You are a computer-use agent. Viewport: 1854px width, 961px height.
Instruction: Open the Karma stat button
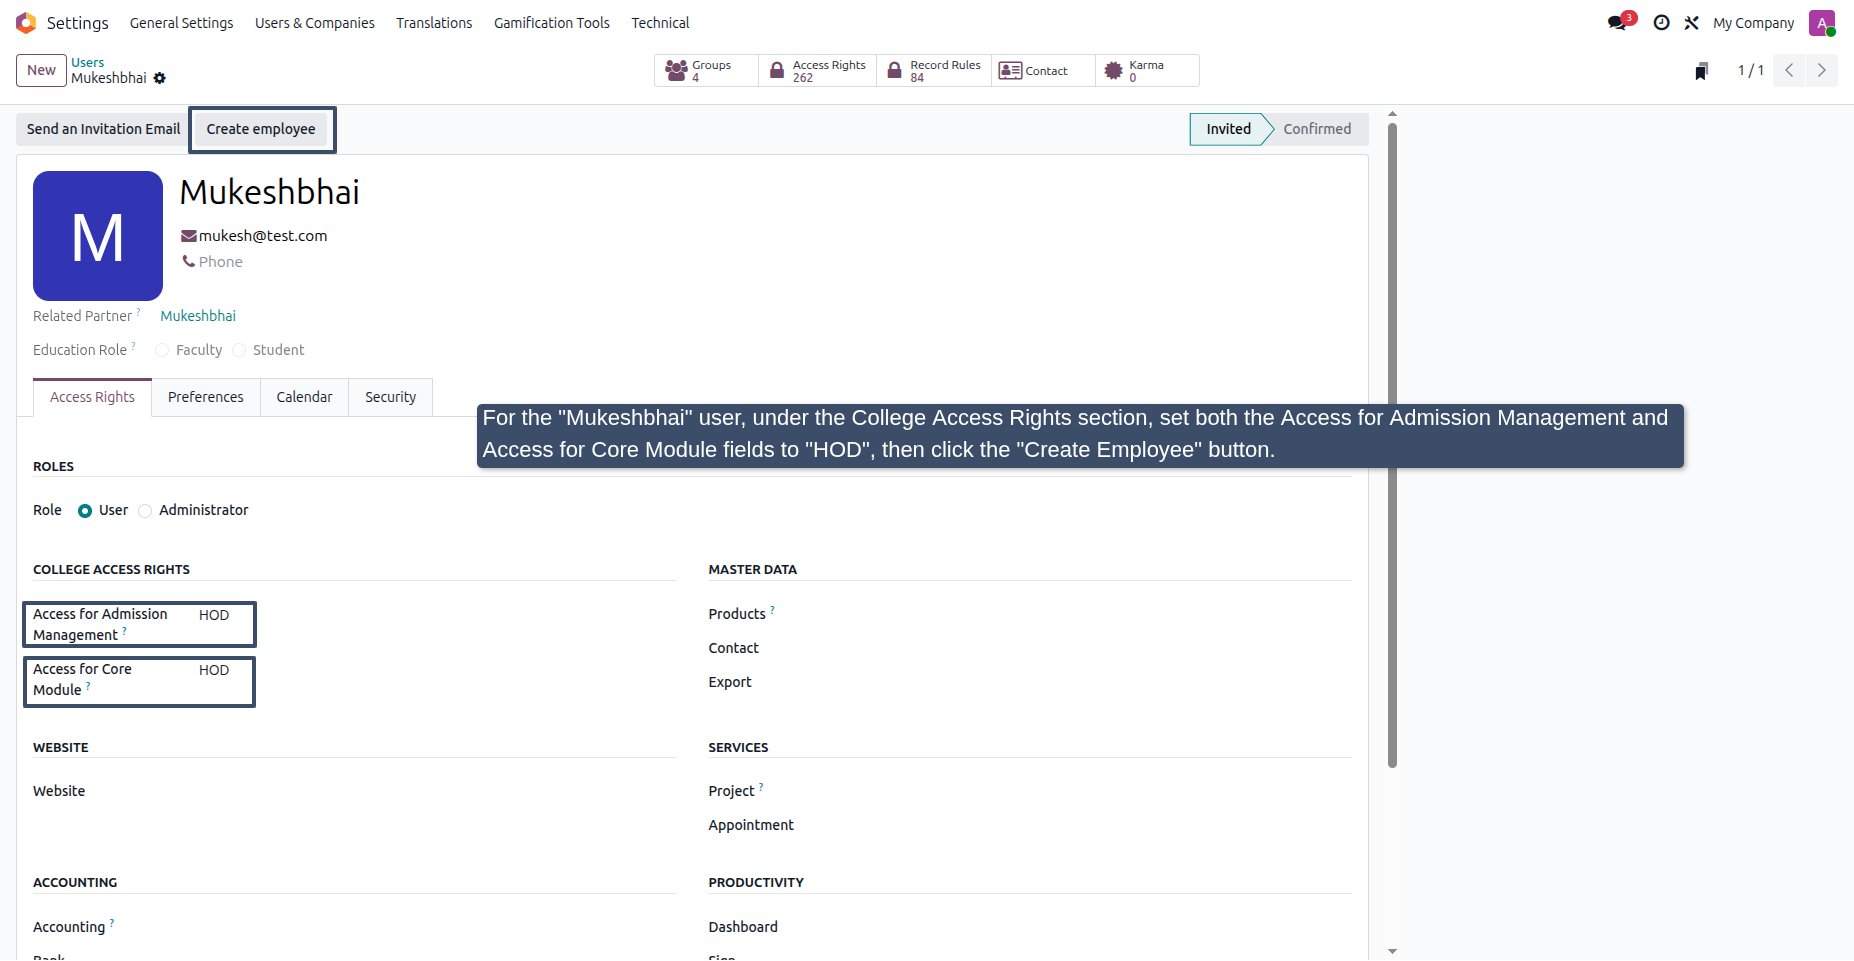pyautogui.click(x=1147, y=71)
